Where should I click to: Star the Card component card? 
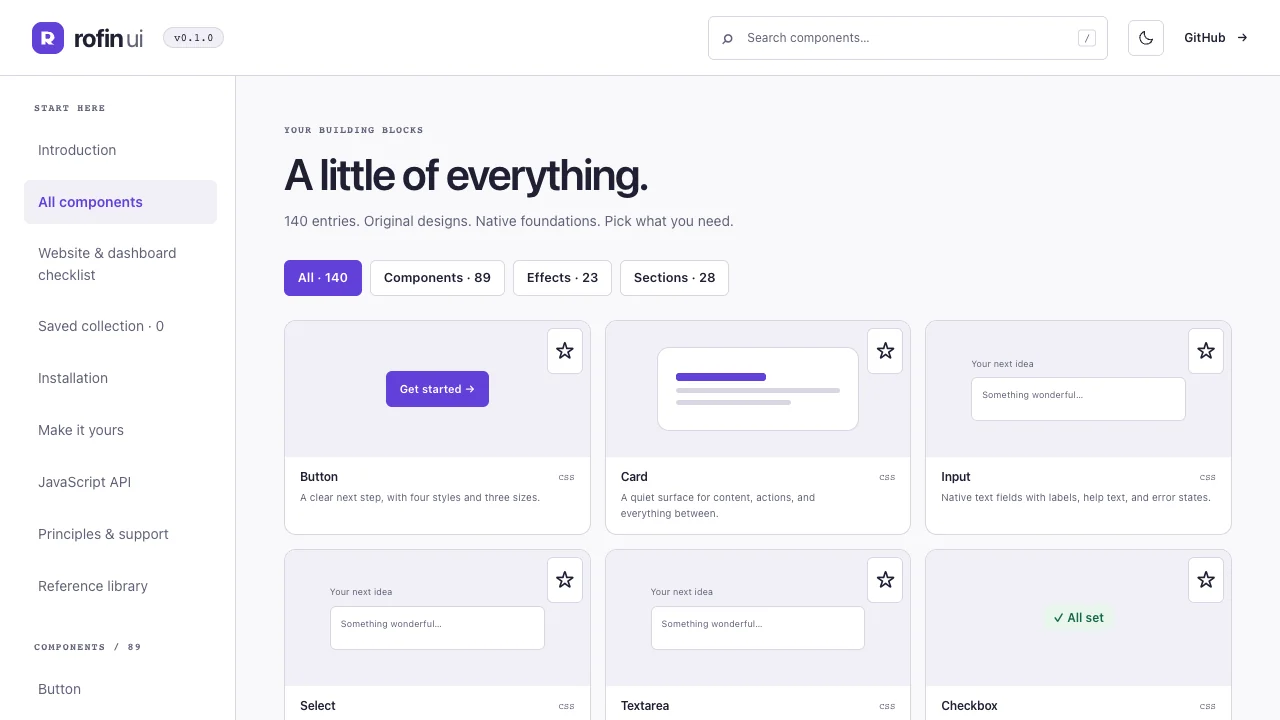885,351
